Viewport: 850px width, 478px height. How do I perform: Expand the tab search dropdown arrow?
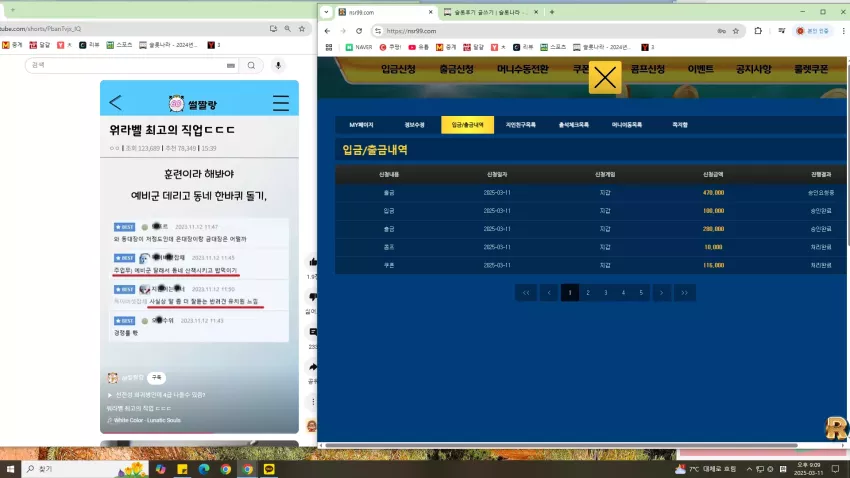point(326,12)
